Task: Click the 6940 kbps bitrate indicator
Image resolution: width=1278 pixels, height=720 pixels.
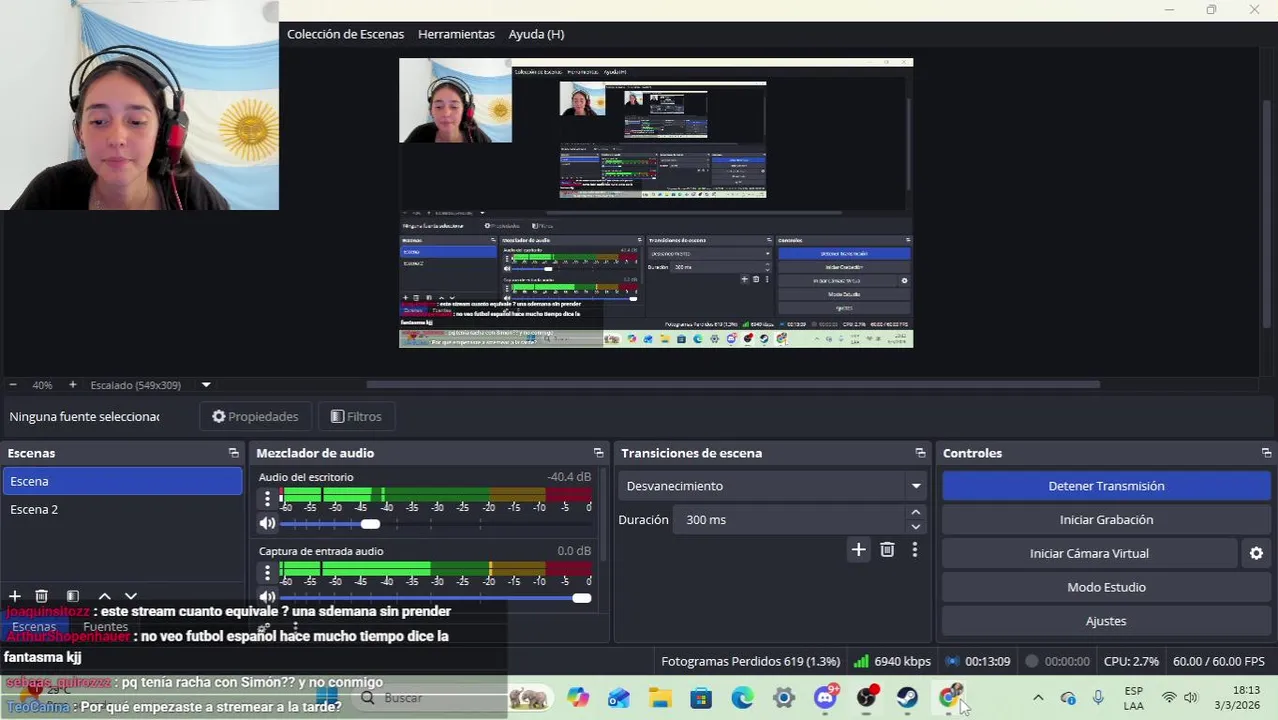Action: click(893, 661)
